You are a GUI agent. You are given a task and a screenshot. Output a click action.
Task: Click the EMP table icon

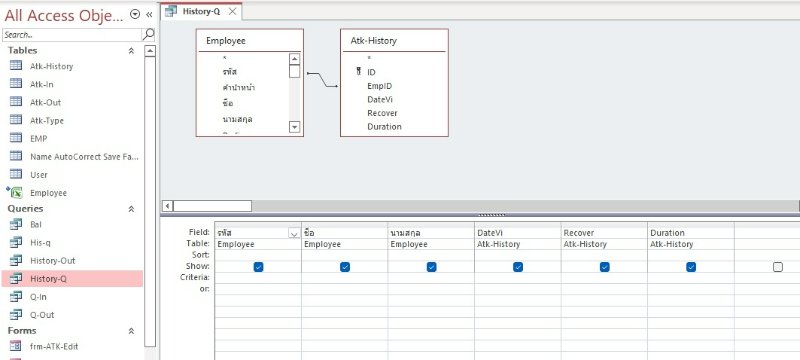coord(16,138)
